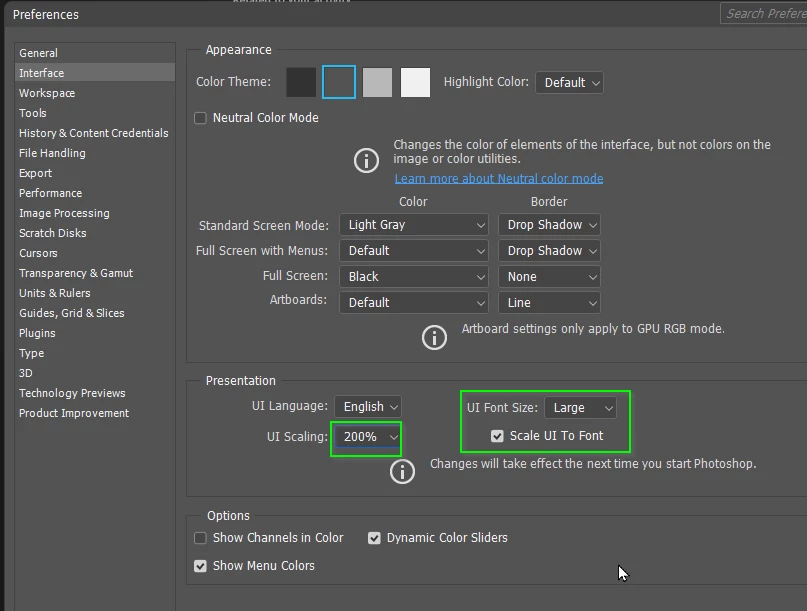Open the UI Font Size dropdown

point(580,408)
